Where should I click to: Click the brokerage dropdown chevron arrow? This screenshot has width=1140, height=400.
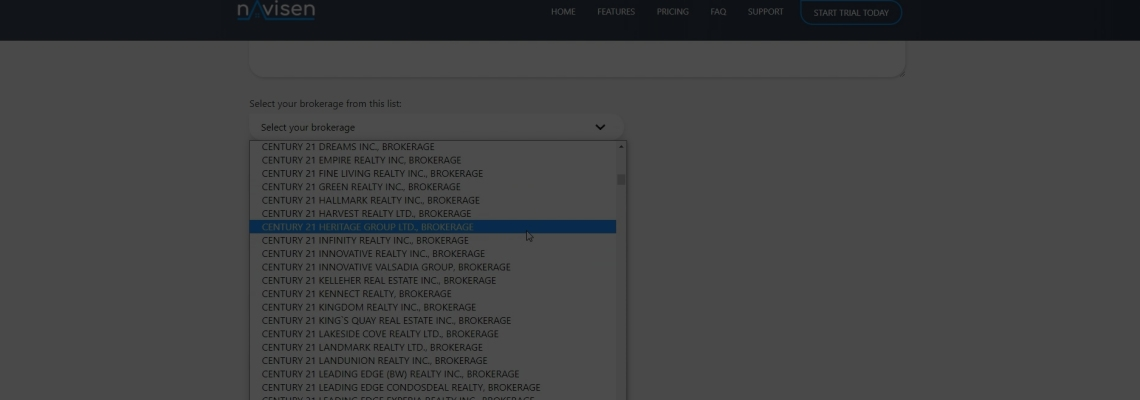(x=600, y=127)
